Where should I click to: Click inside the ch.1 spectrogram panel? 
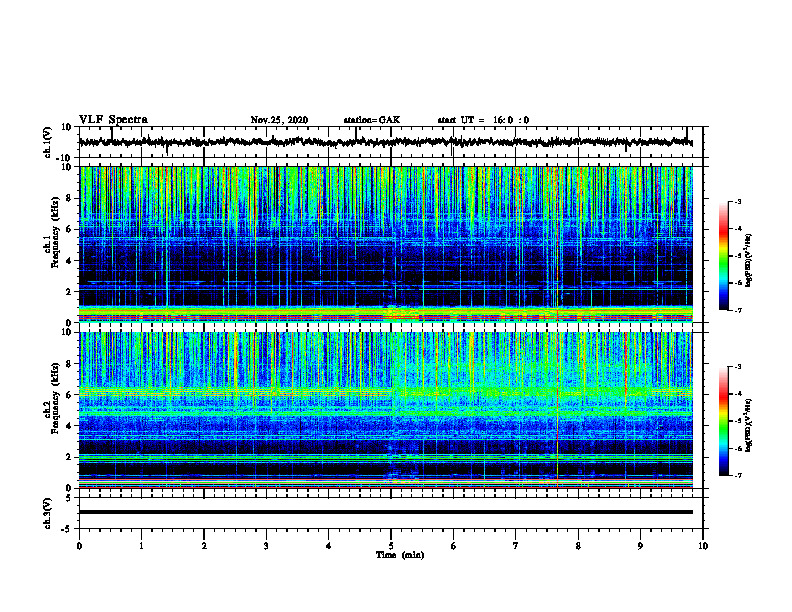385,244
